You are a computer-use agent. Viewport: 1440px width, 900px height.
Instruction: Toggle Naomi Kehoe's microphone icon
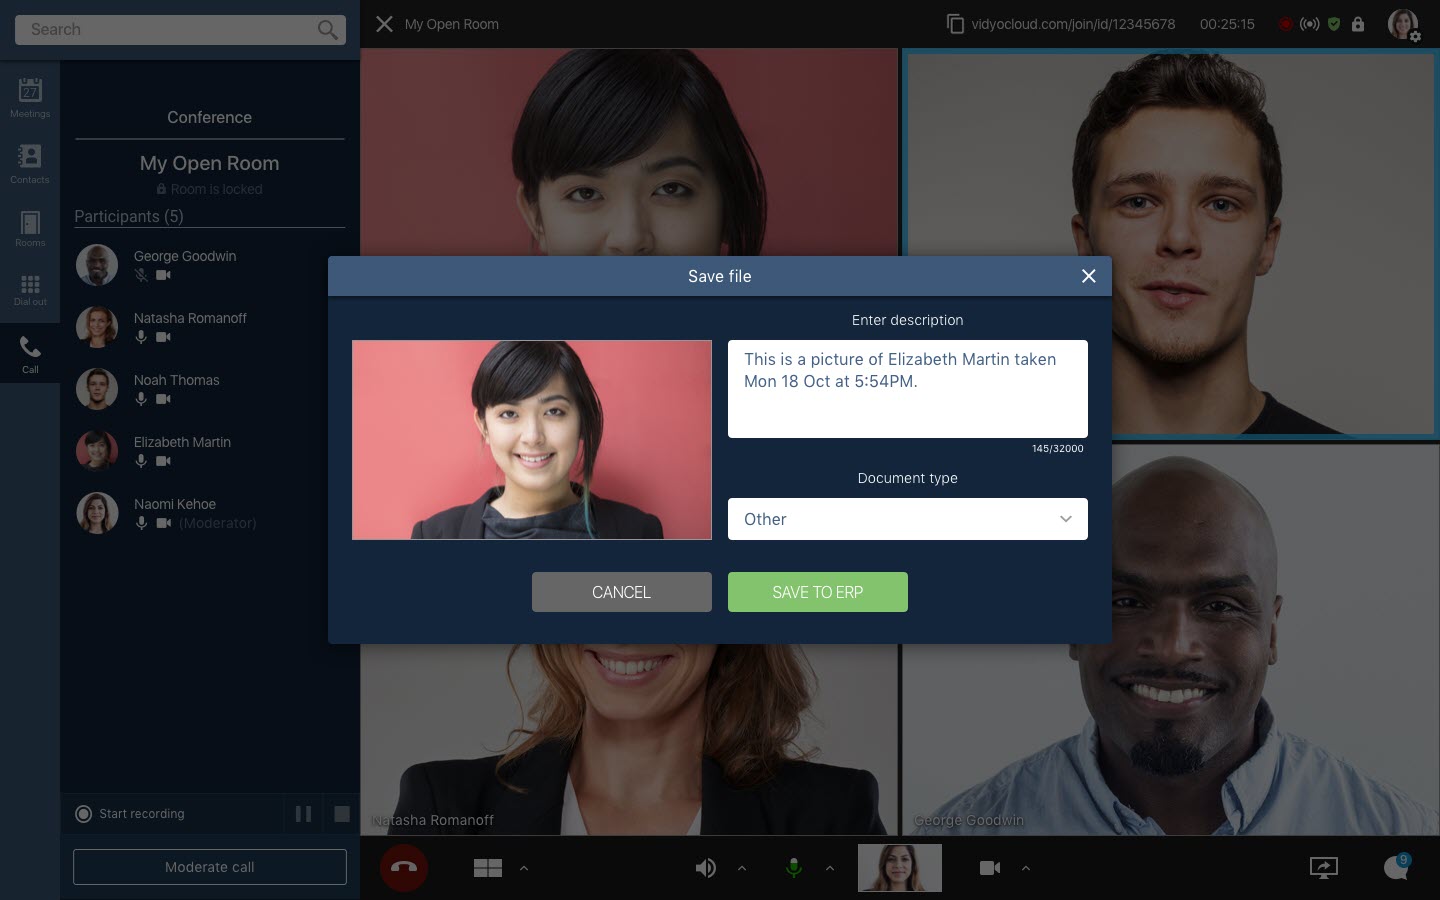141,523
